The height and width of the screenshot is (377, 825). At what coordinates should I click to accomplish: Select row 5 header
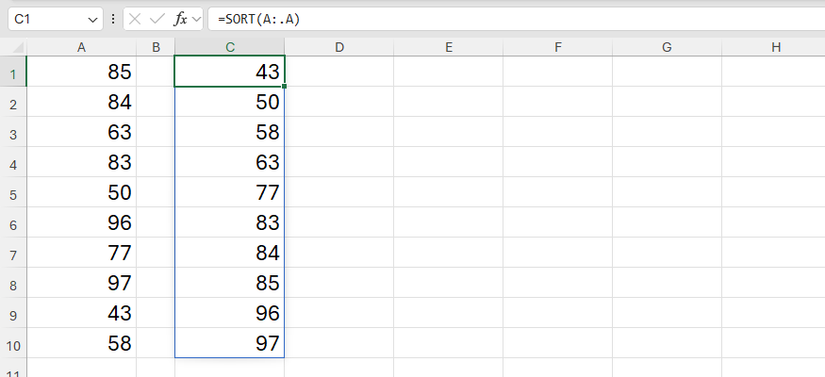coord(13,192)
